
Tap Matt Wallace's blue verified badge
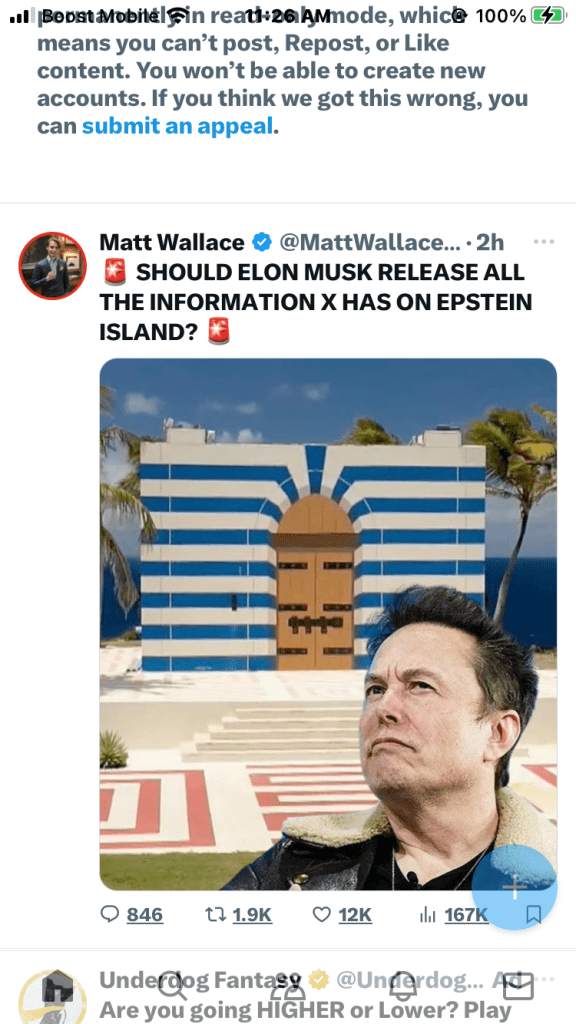coord(262,243)
